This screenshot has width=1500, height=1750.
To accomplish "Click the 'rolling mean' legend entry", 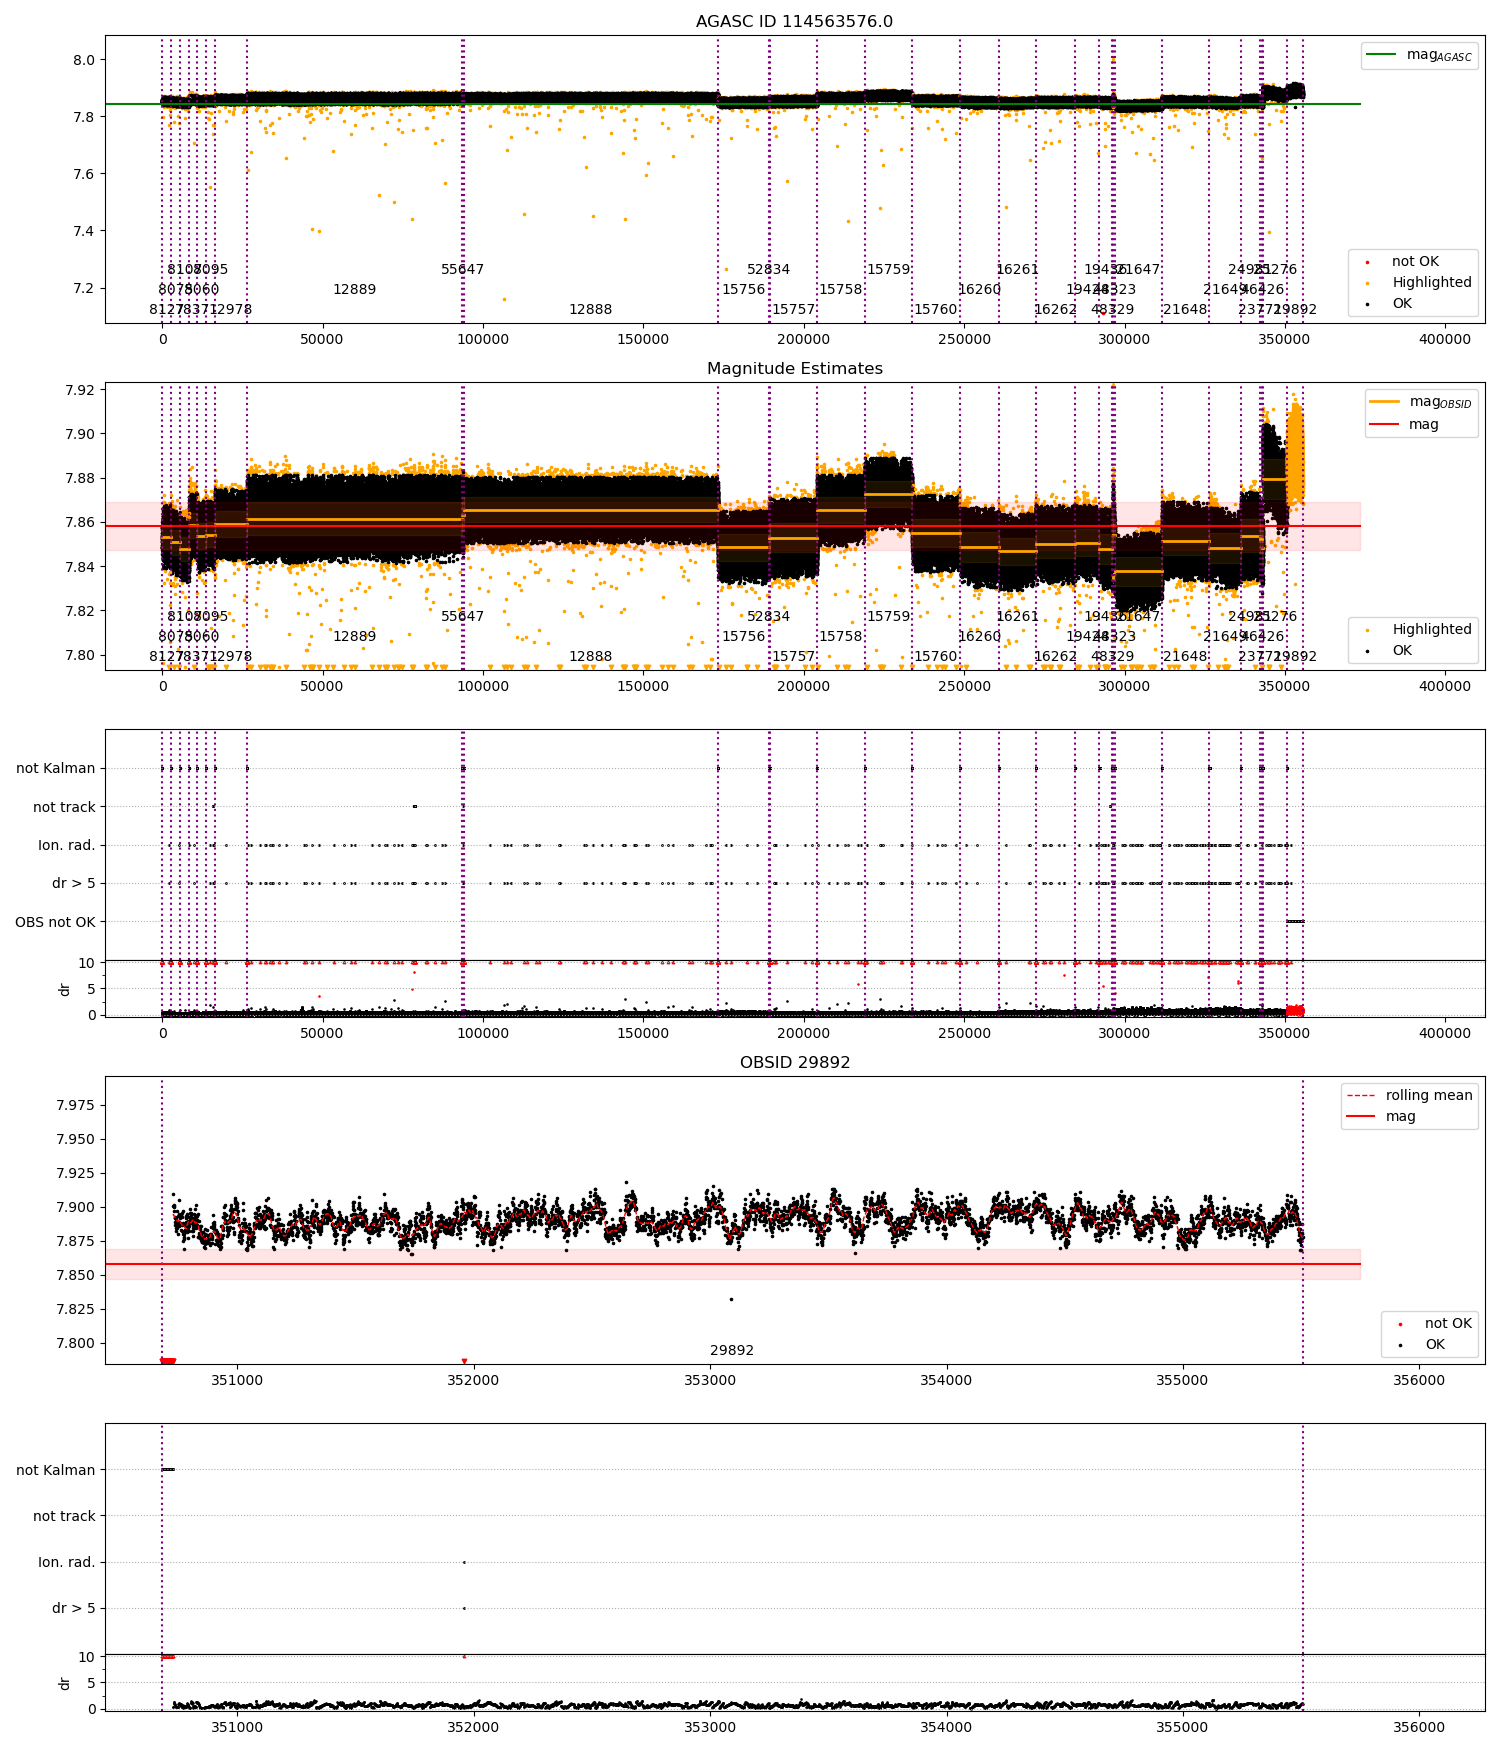I will point(1409,1095).
